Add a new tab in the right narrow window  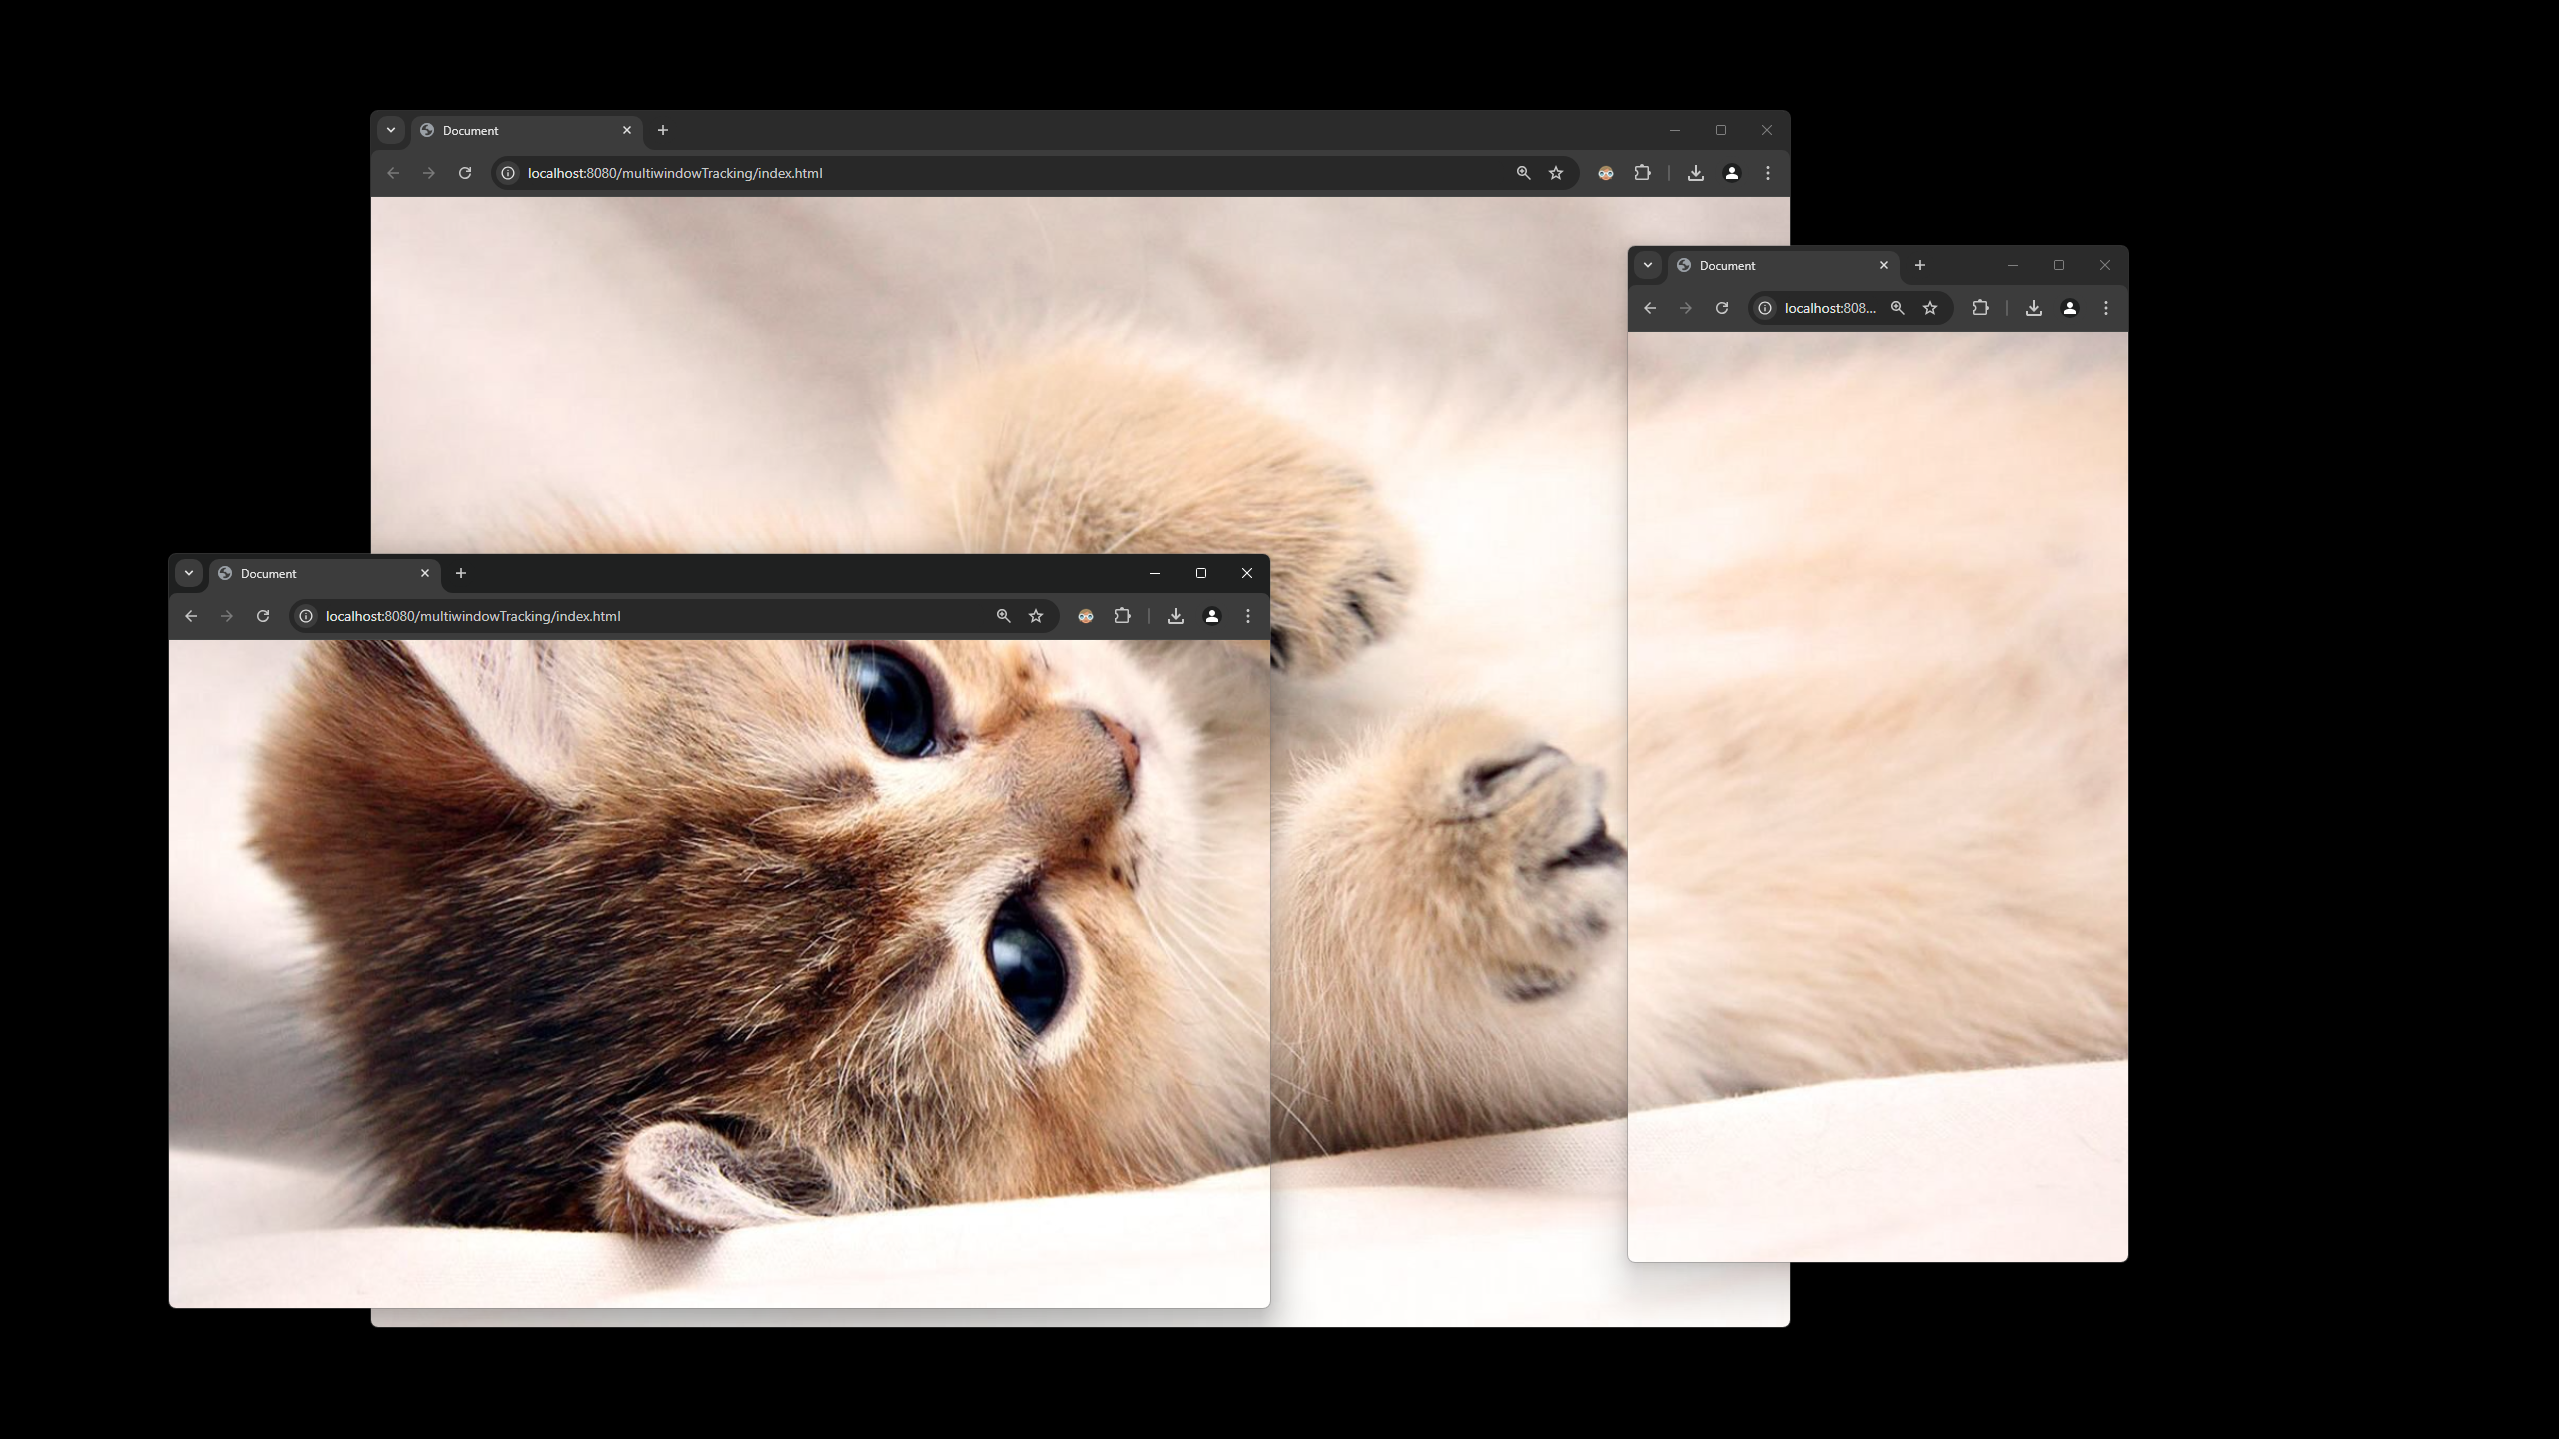(1920, 265)
